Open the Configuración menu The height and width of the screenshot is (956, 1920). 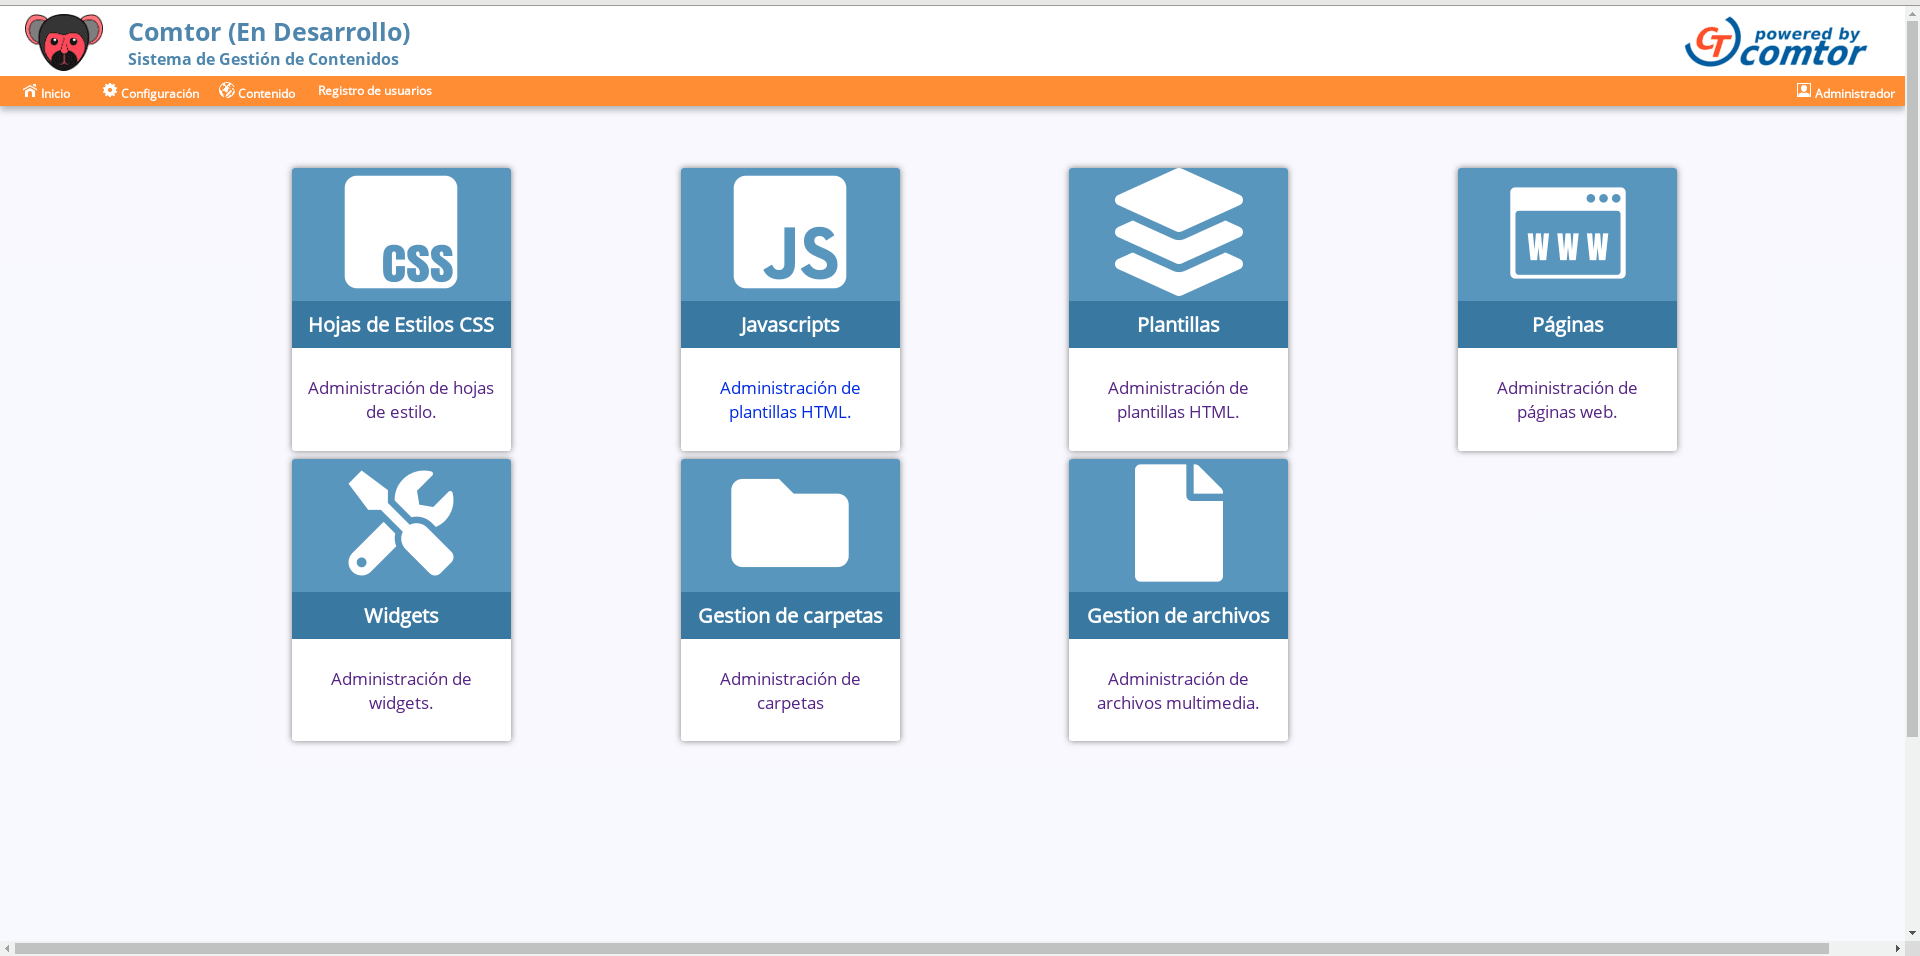[151, 92]
